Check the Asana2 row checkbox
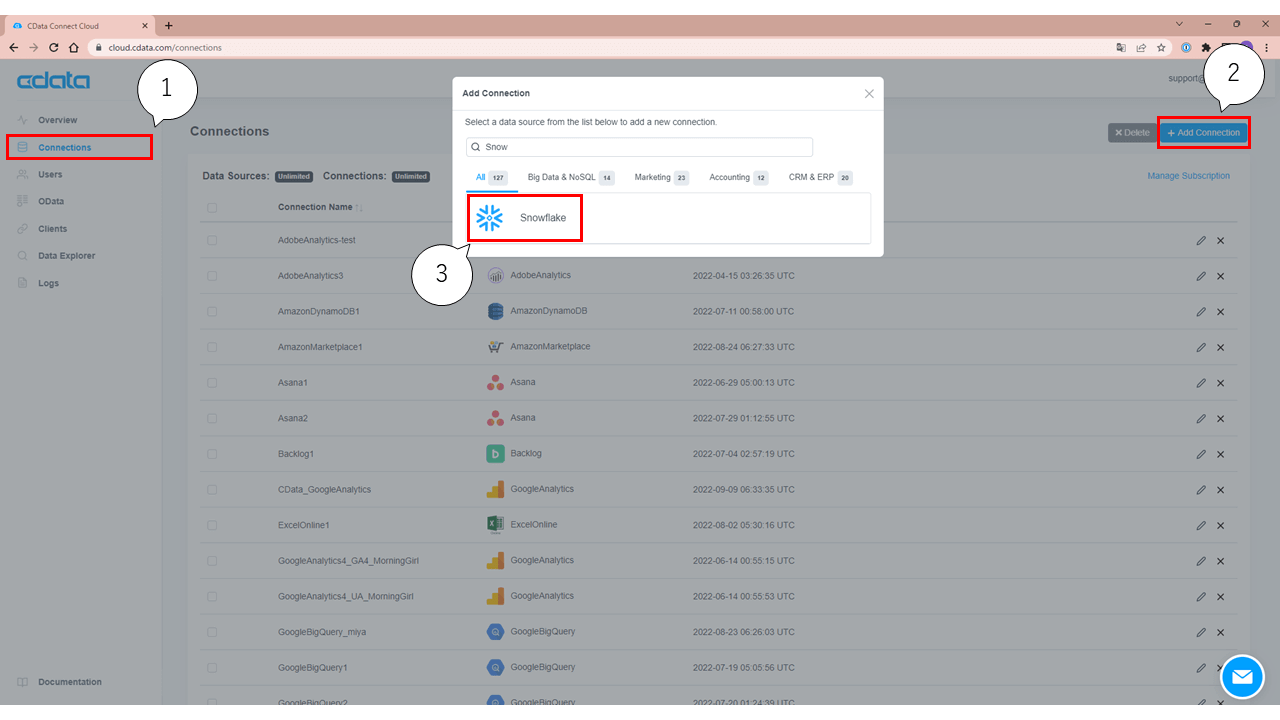This screenshot has width=1280, height=720. (212, 418)
